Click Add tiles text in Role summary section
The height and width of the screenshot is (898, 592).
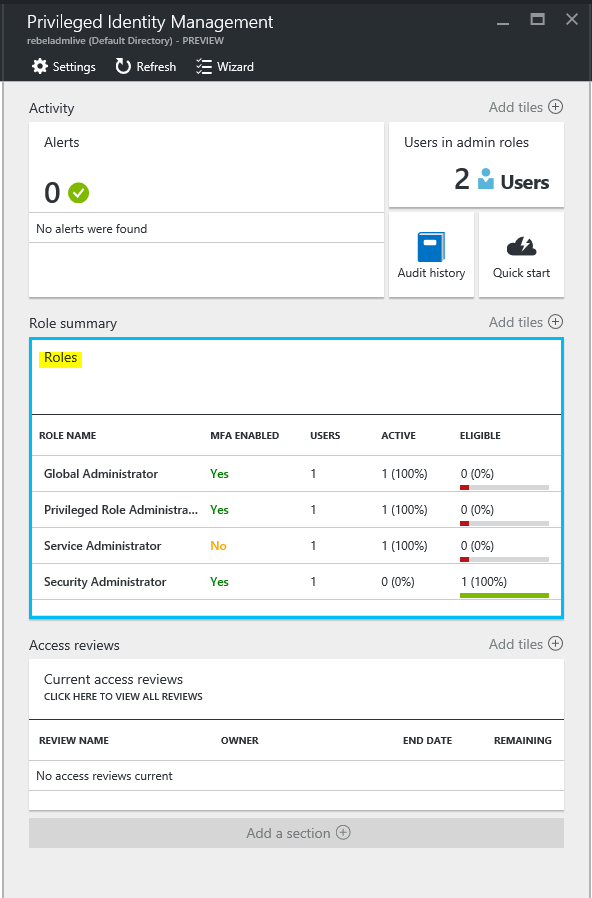coord(515,322)
